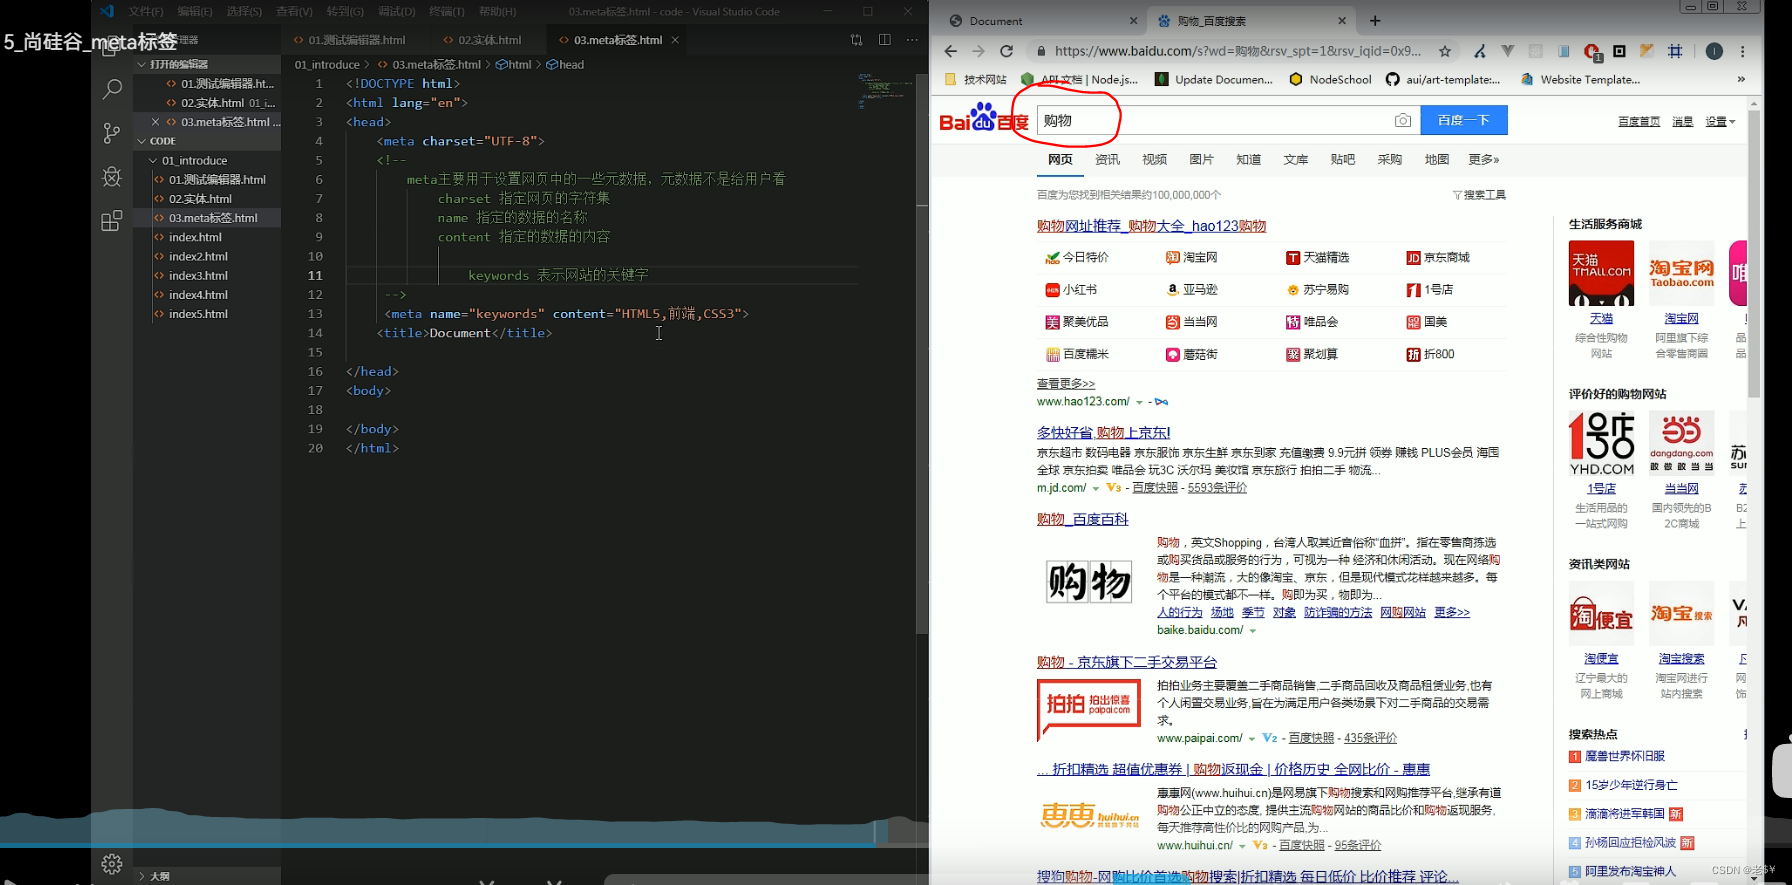Click the Chrome profile avatar

[1714, 51]
